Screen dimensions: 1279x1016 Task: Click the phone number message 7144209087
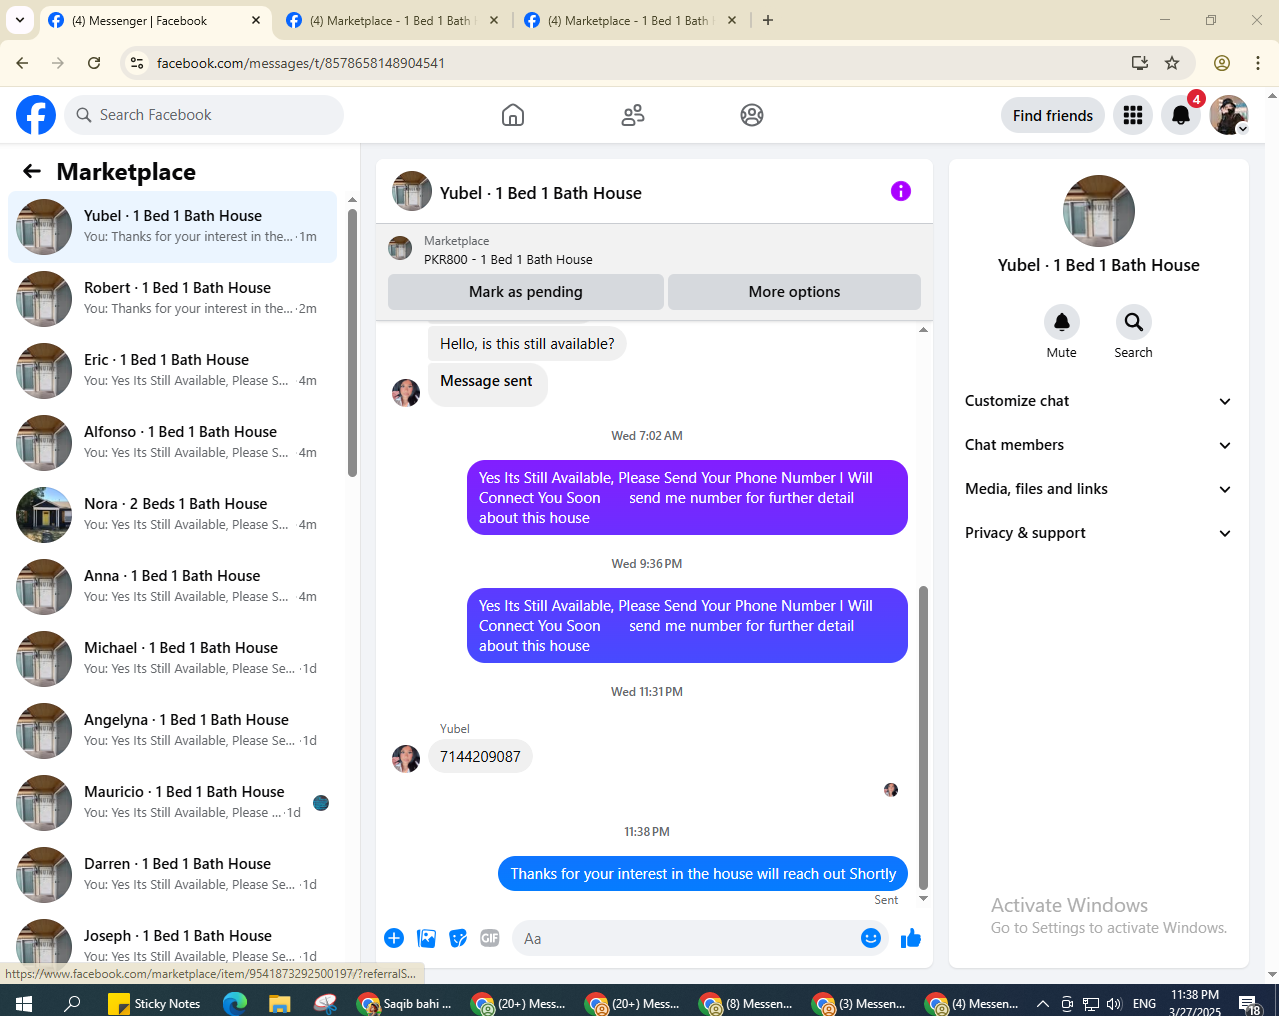pyautogui.click(x=480, y=757)
